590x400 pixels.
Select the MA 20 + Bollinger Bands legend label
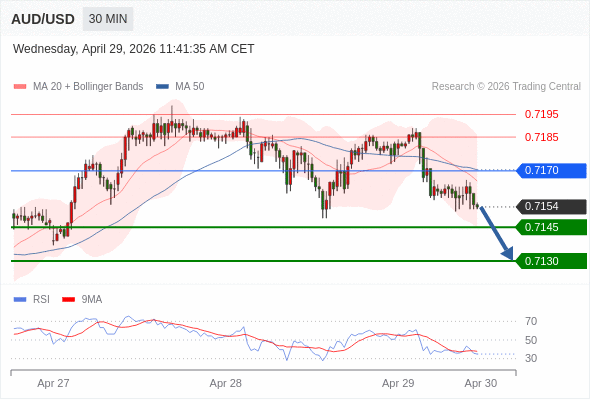point(88,87)
